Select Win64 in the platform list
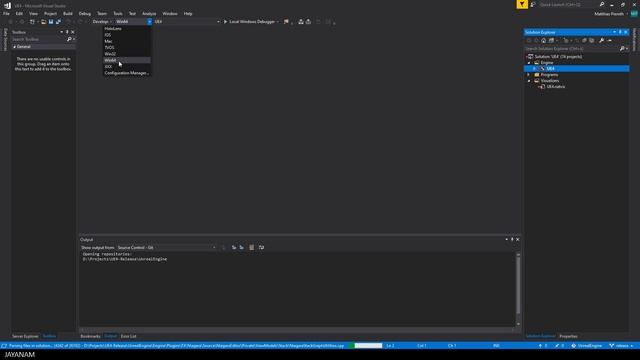 (x=127, y=60)
